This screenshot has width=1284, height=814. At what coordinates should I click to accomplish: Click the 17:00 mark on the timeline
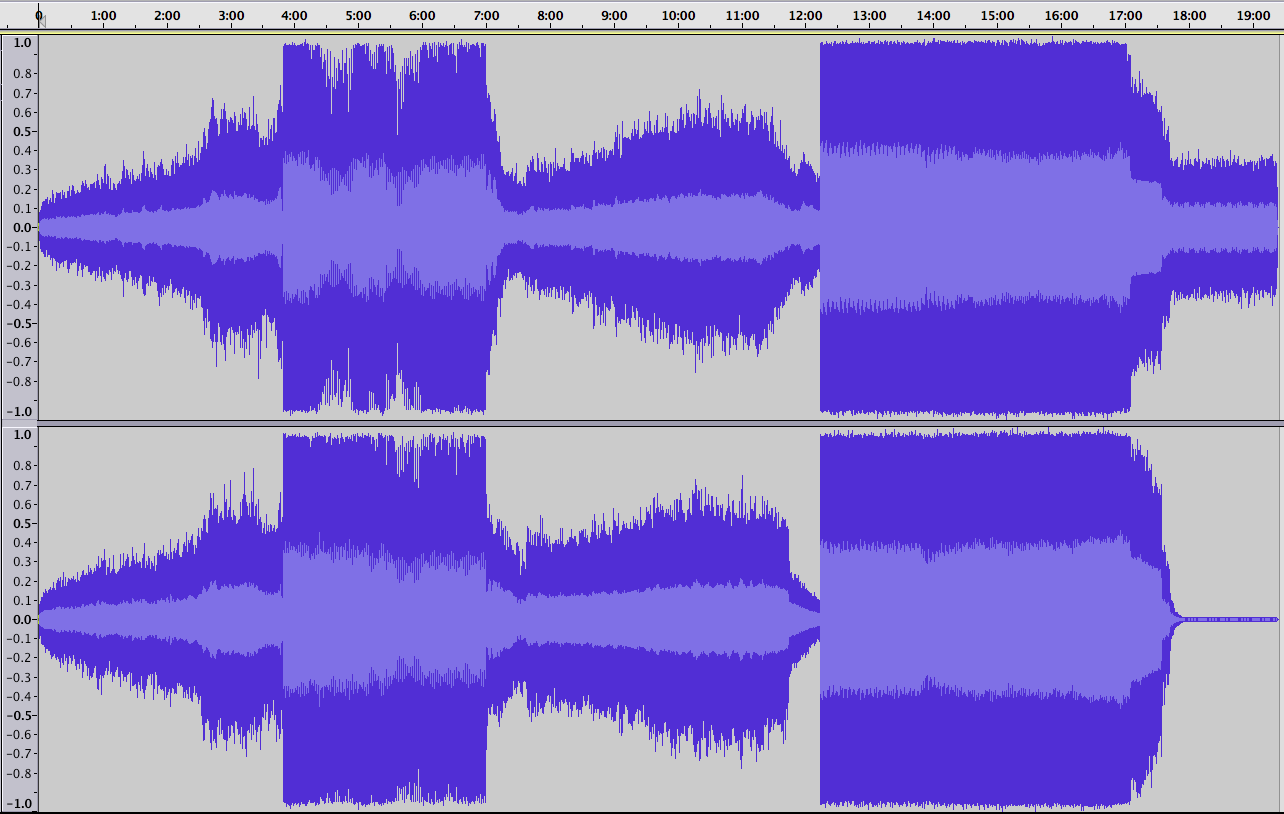pyautogui.click(x=1125, y=16)
